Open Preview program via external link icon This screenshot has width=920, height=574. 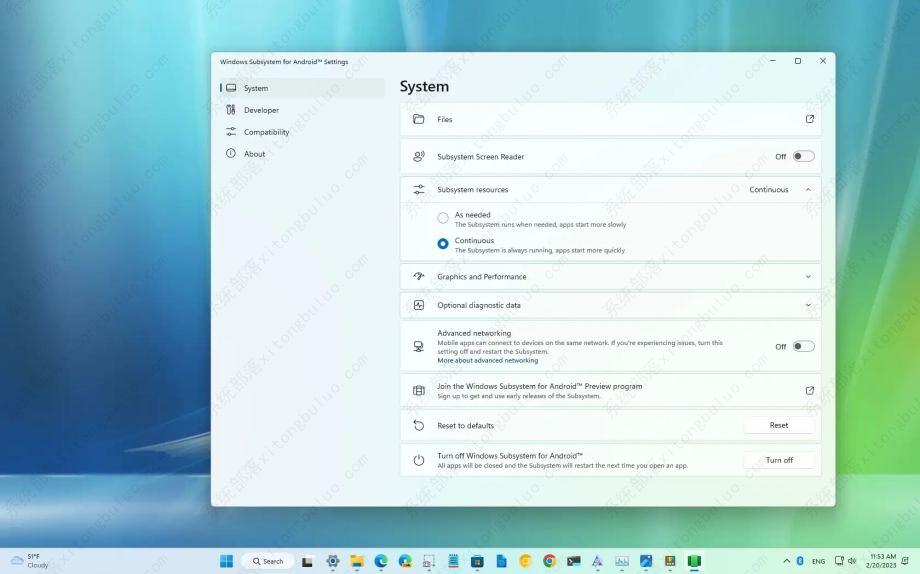(x=809, y=391)
